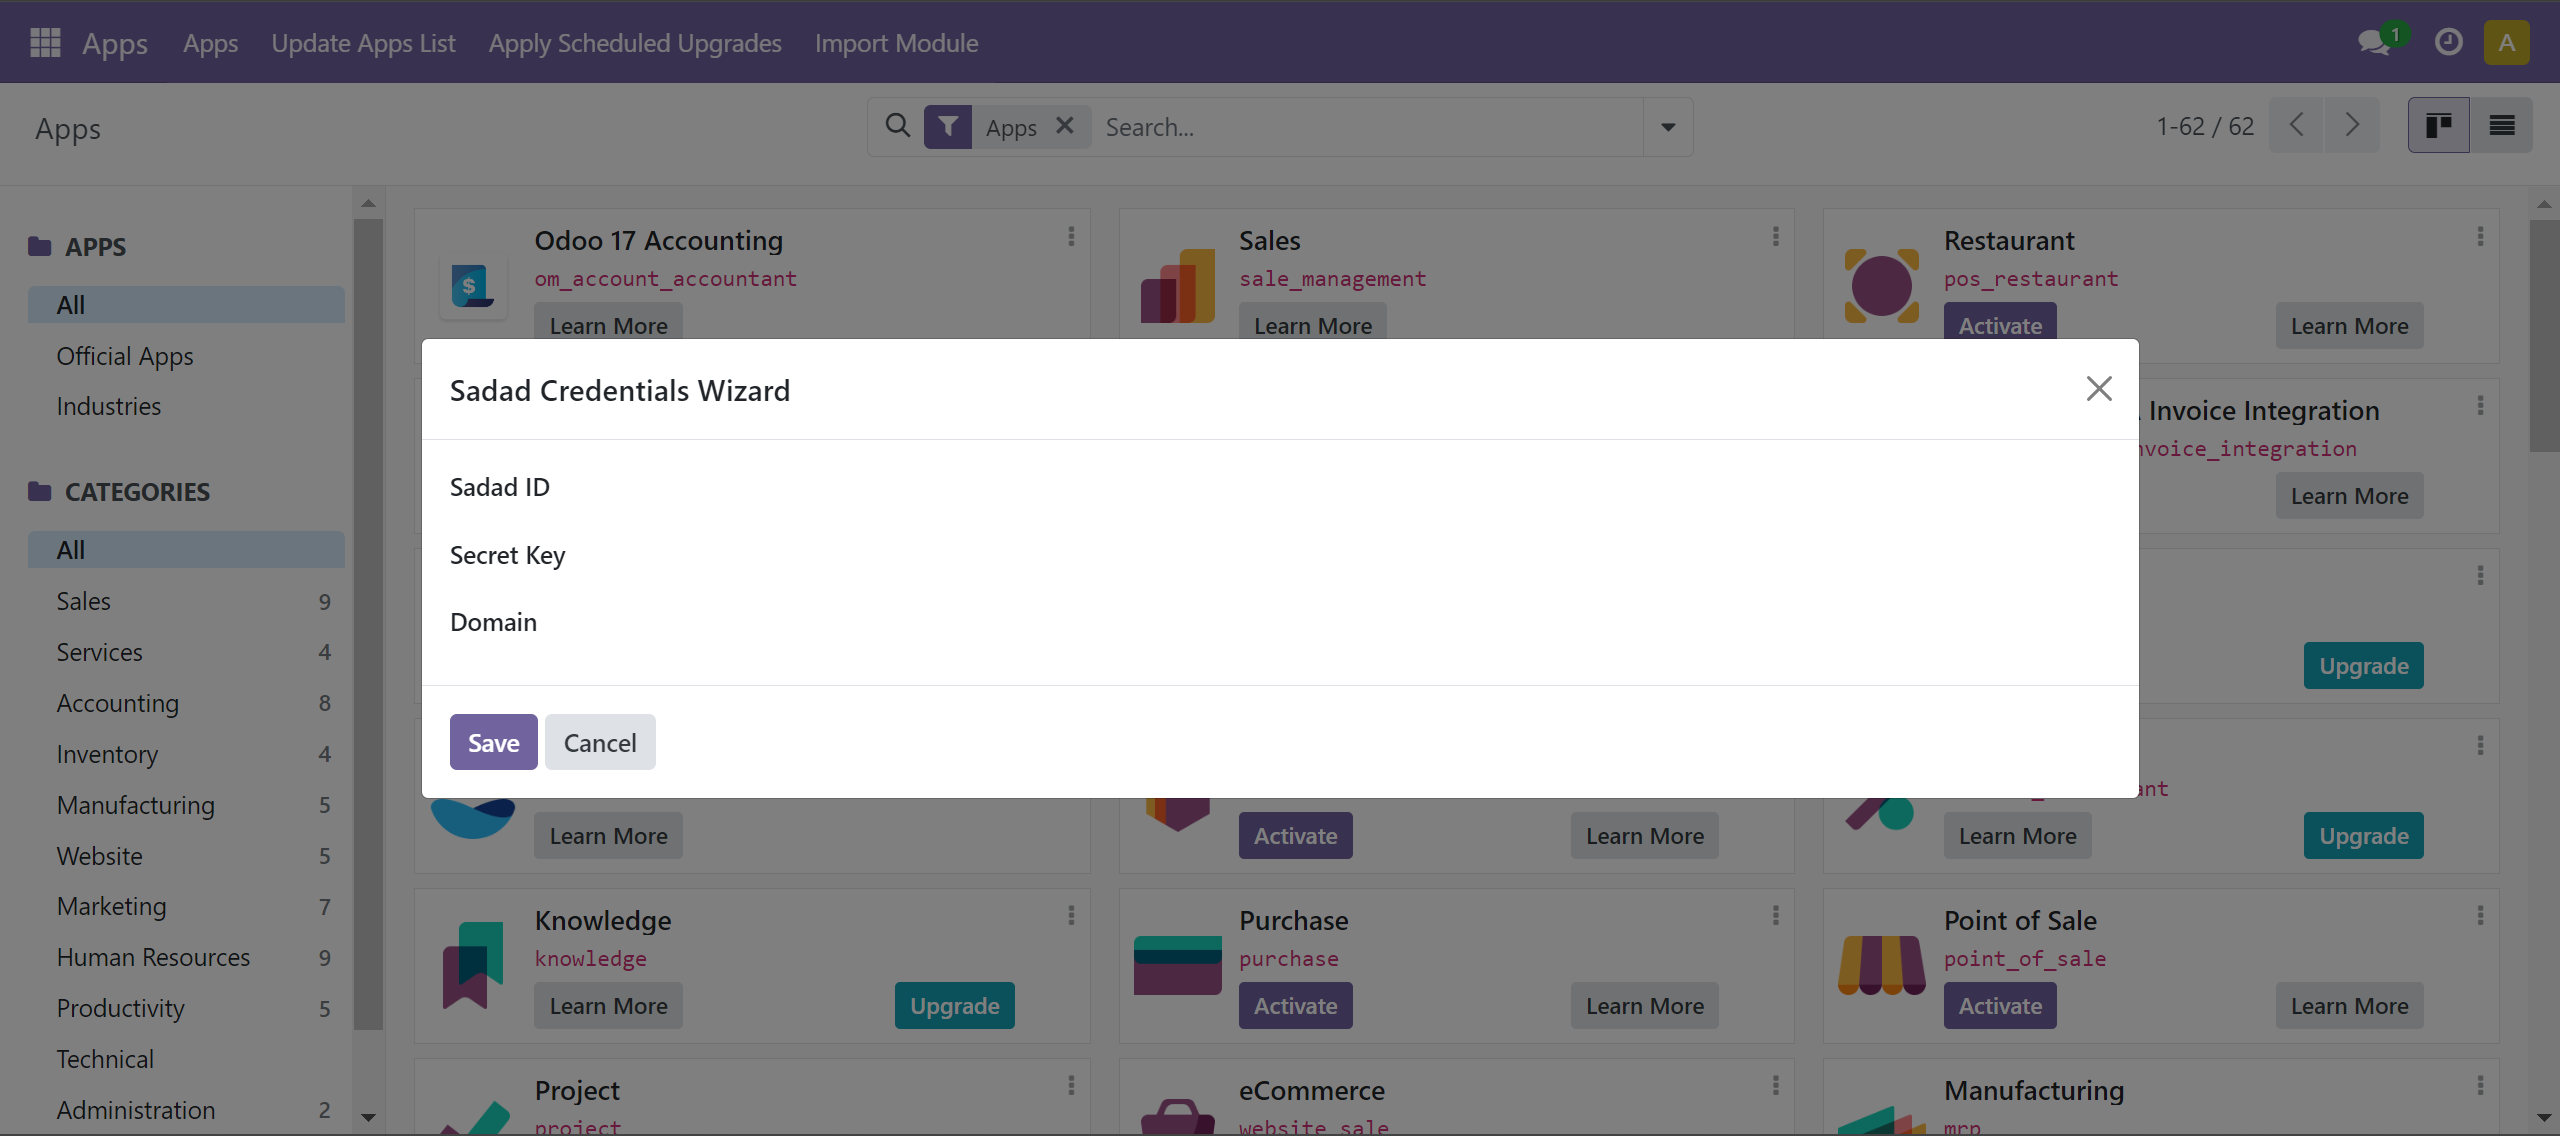Viewport: 2560px width, 1136px height.
Task: Open options menu on Point of Sale card
Action: click(2480, 916)
